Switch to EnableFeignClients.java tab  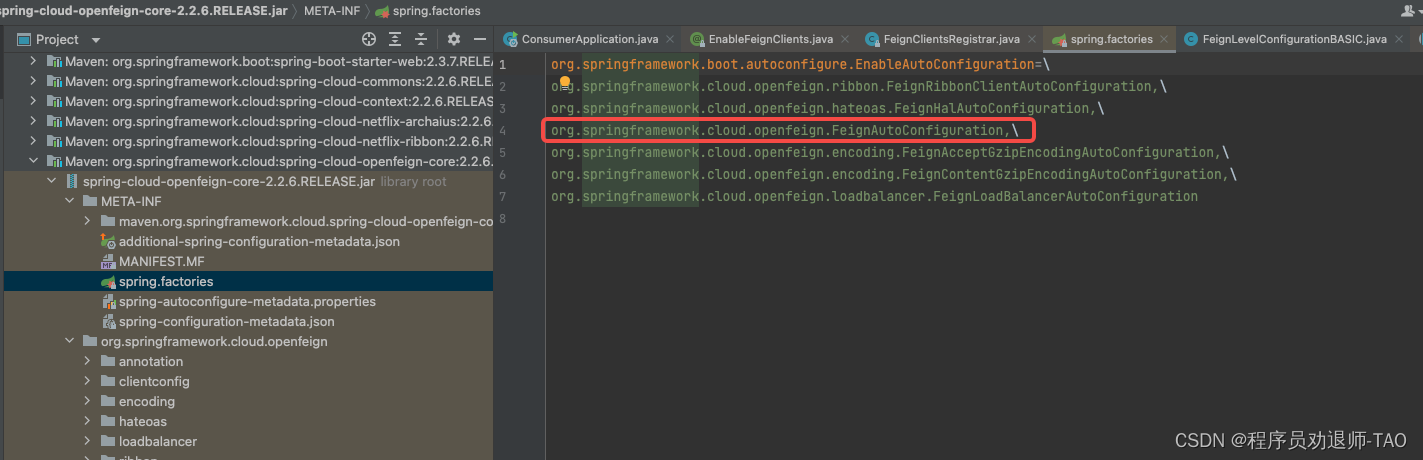770,39
